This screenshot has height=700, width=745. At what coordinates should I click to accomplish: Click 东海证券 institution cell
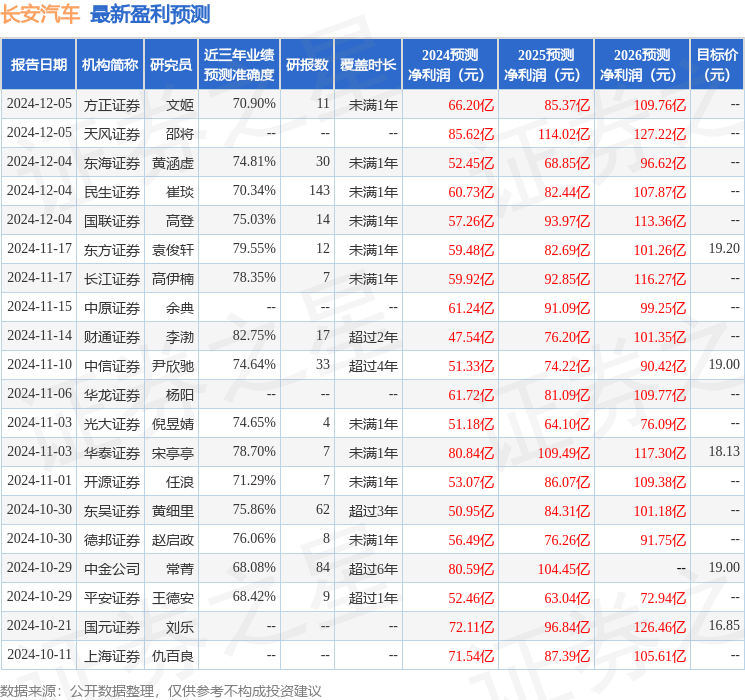tap(112, 163)
